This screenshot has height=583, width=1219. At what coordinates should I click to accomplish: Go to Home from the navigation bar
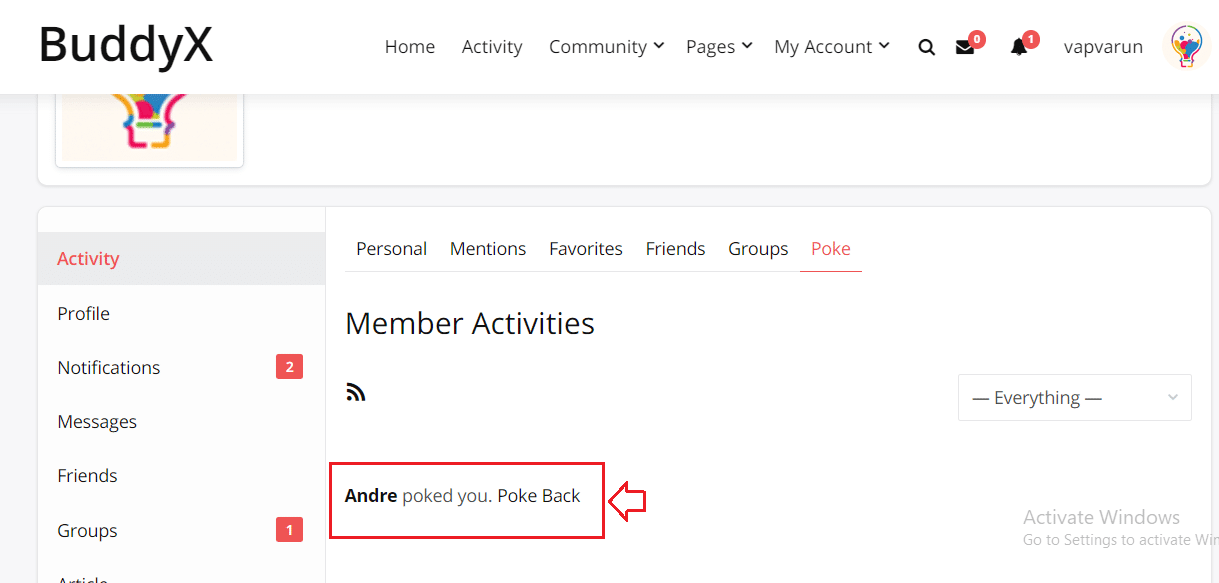tap(410, 46)
